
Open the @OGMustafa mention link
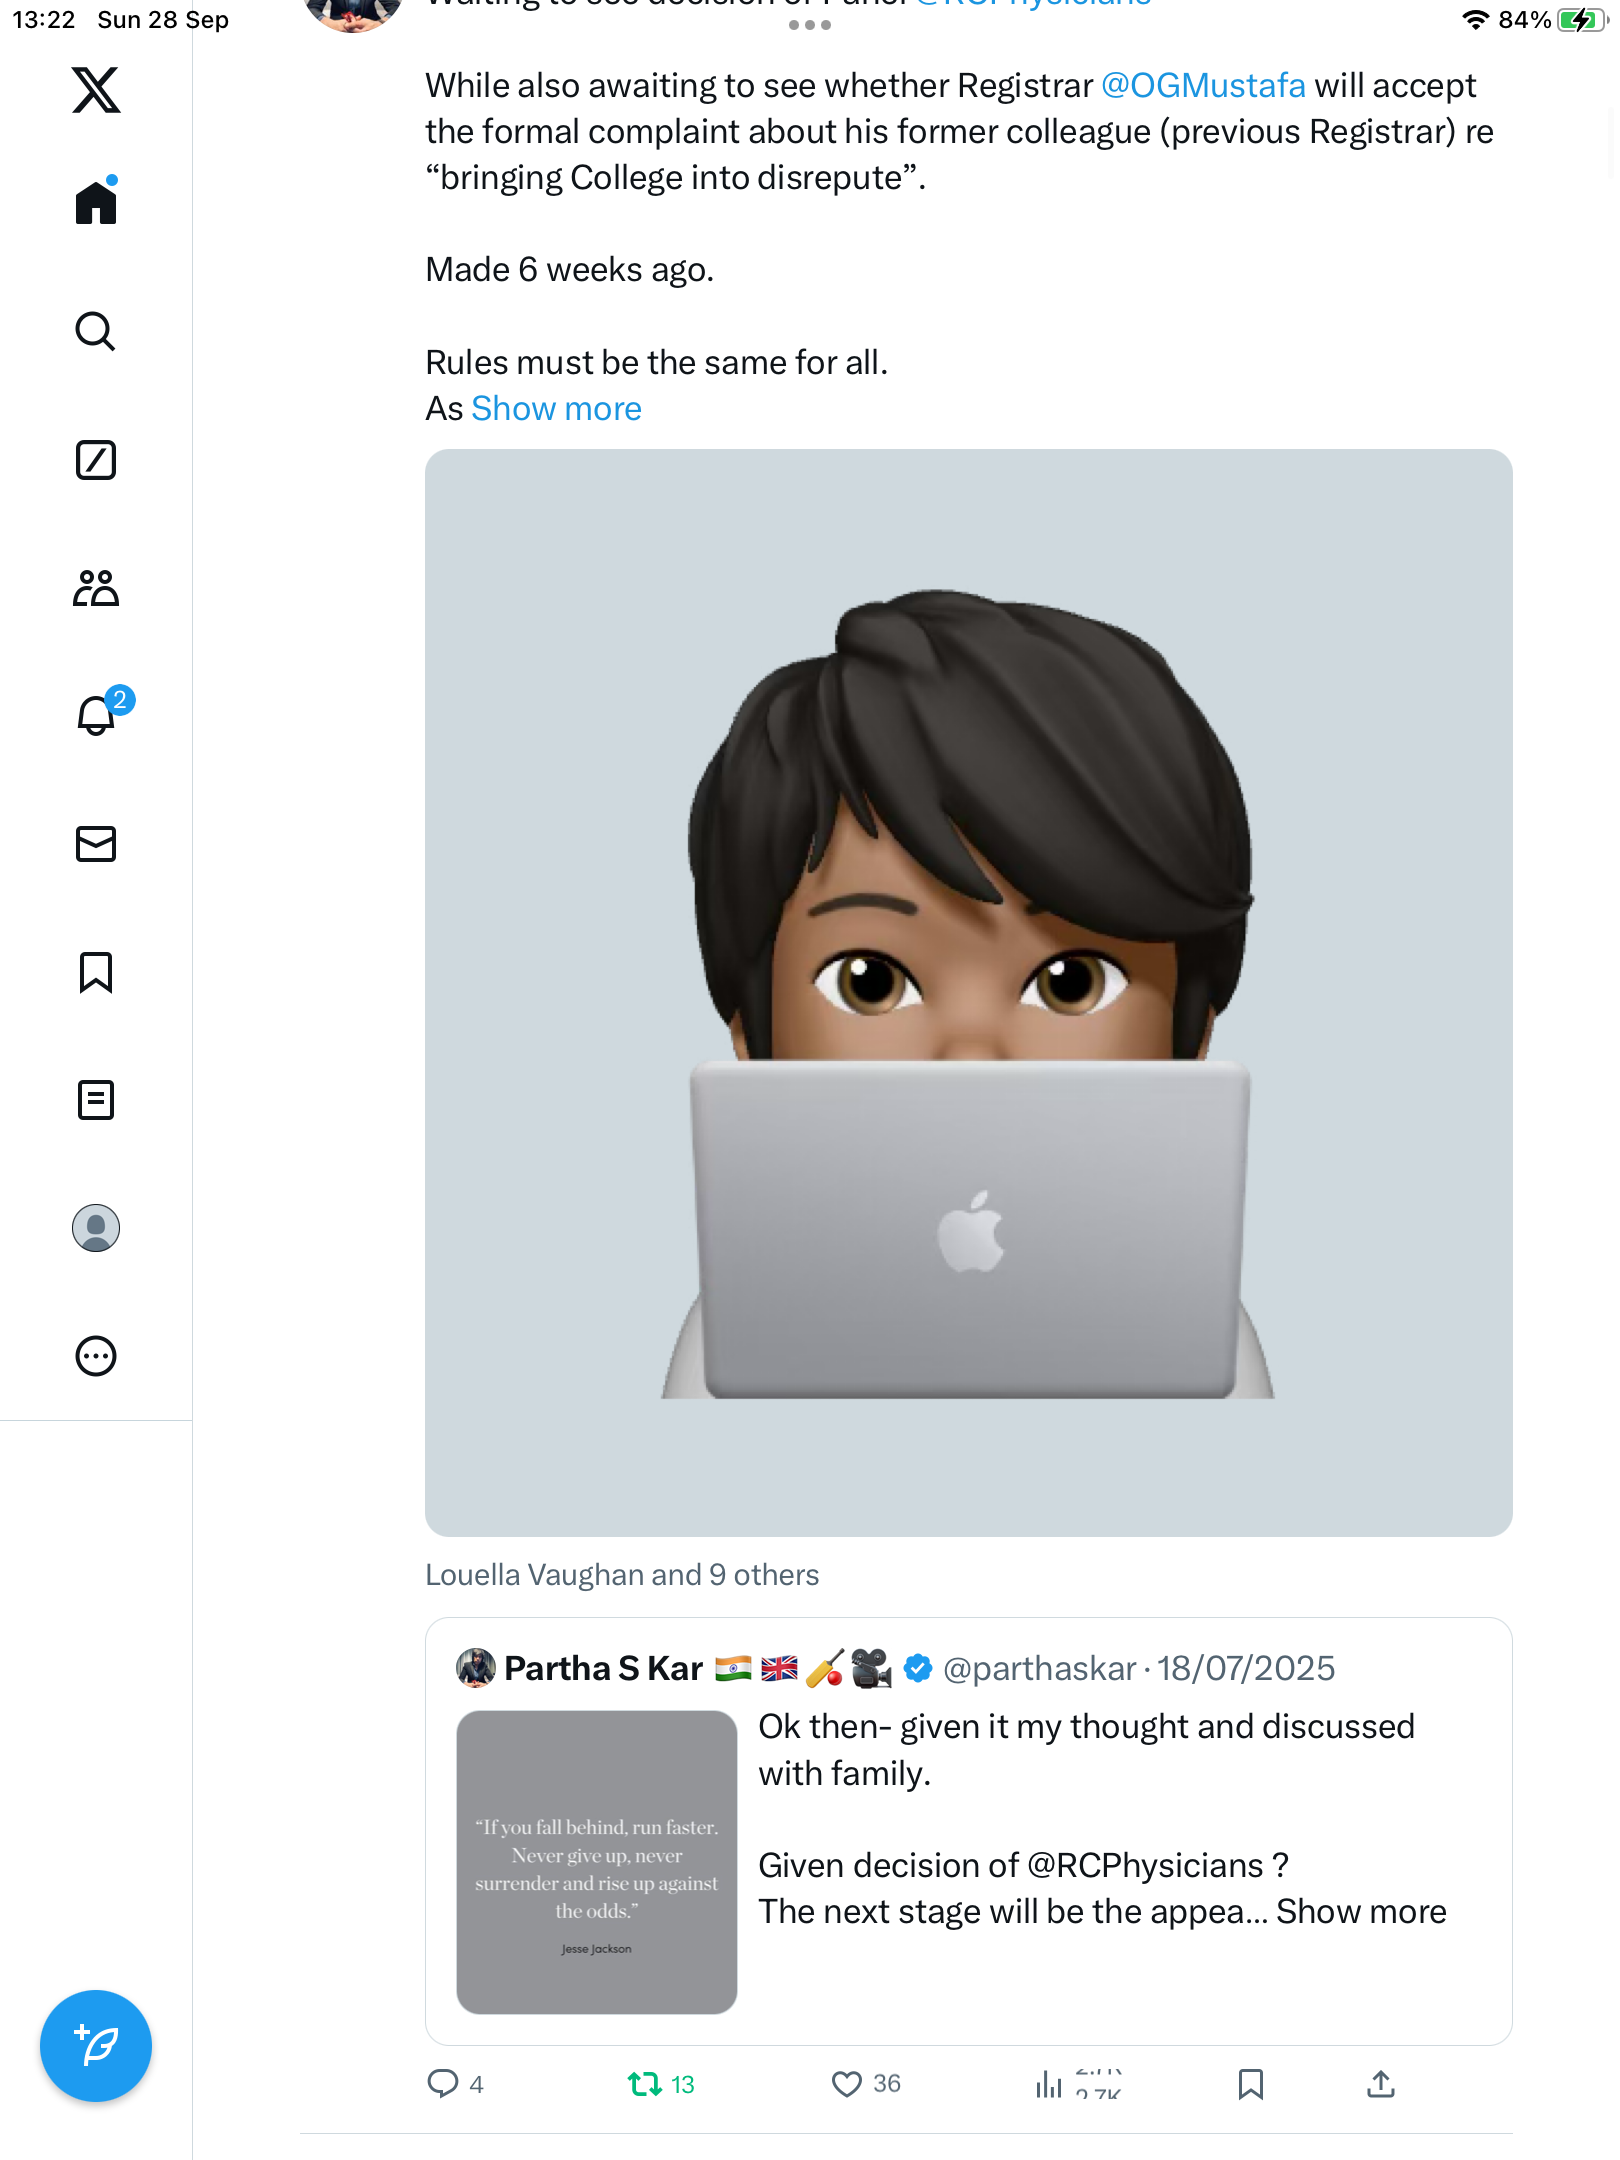tap(1203, 86)
